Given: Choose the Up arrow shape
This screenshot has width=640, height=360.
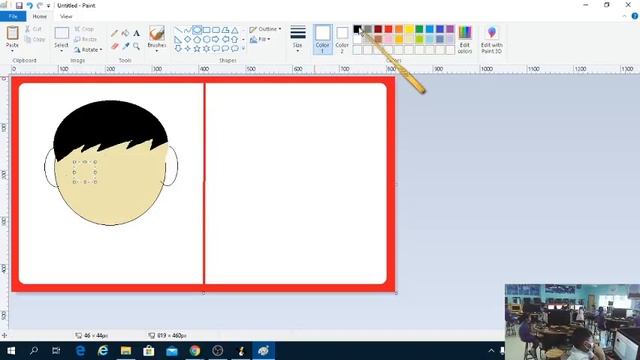Looking at the screenshot, I should coord(235,40).
